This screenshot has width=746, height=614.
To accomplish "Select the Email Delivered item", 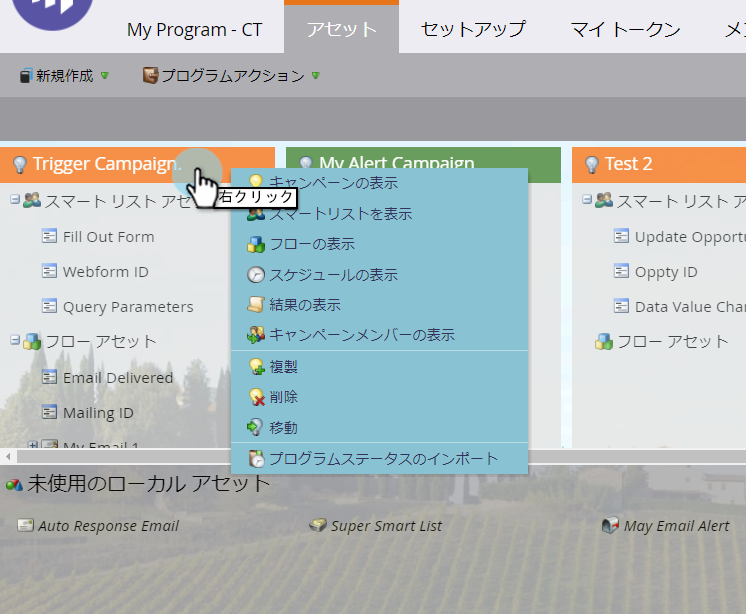I will pos(118,378).
